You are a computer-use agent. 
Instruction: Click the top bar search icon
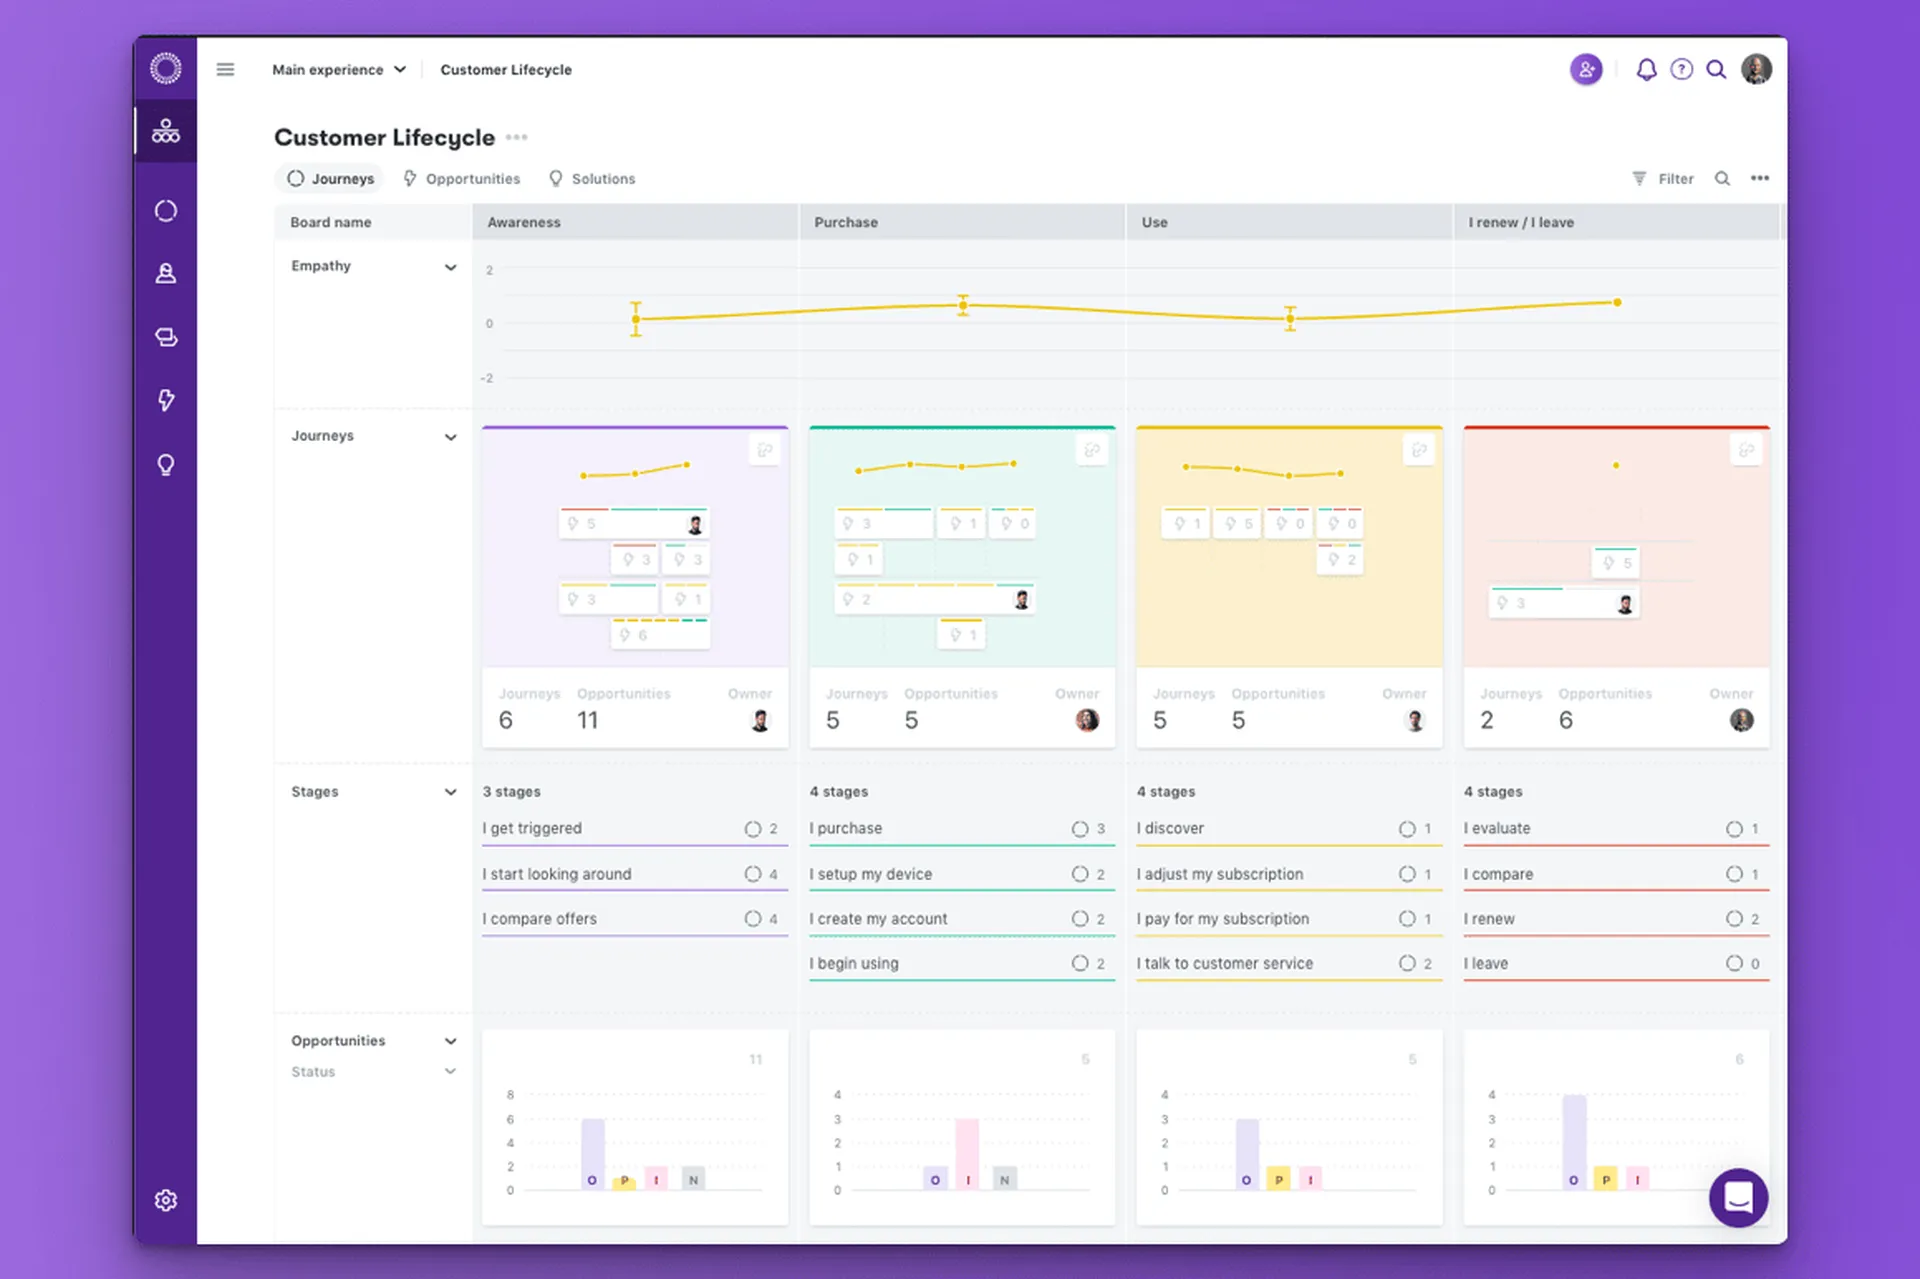tap(1716, 69)
